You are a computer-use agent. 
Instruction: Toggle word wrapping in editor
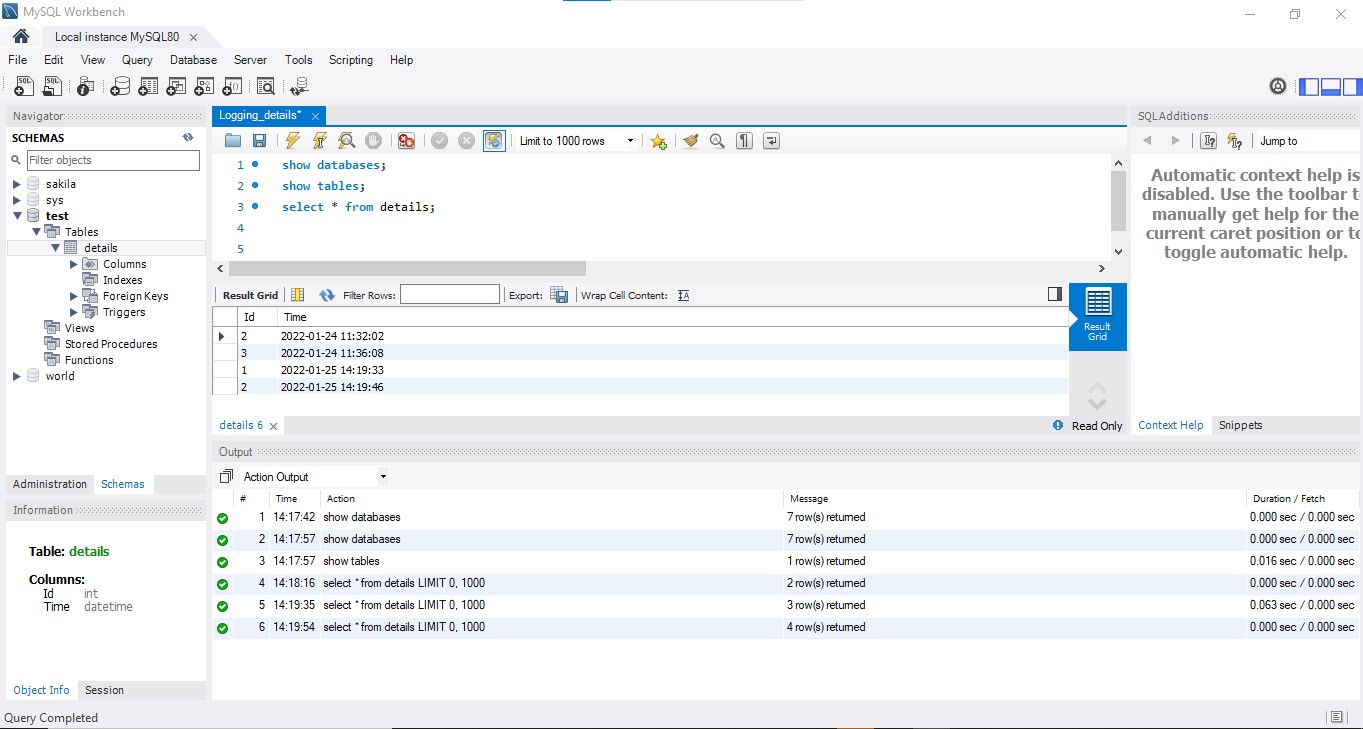coord(771,141)
